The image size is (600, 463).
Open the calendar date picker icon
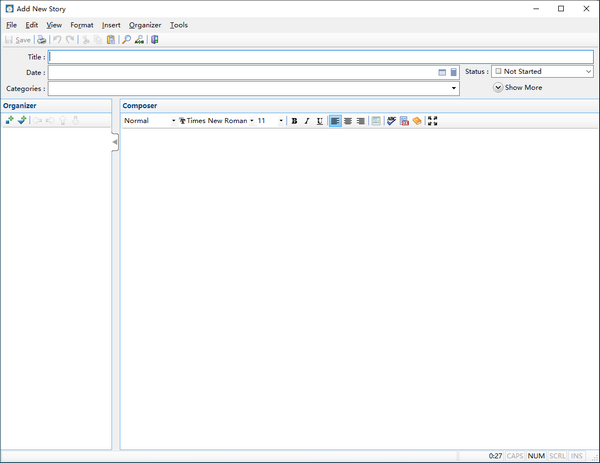[x=442, y=72]
